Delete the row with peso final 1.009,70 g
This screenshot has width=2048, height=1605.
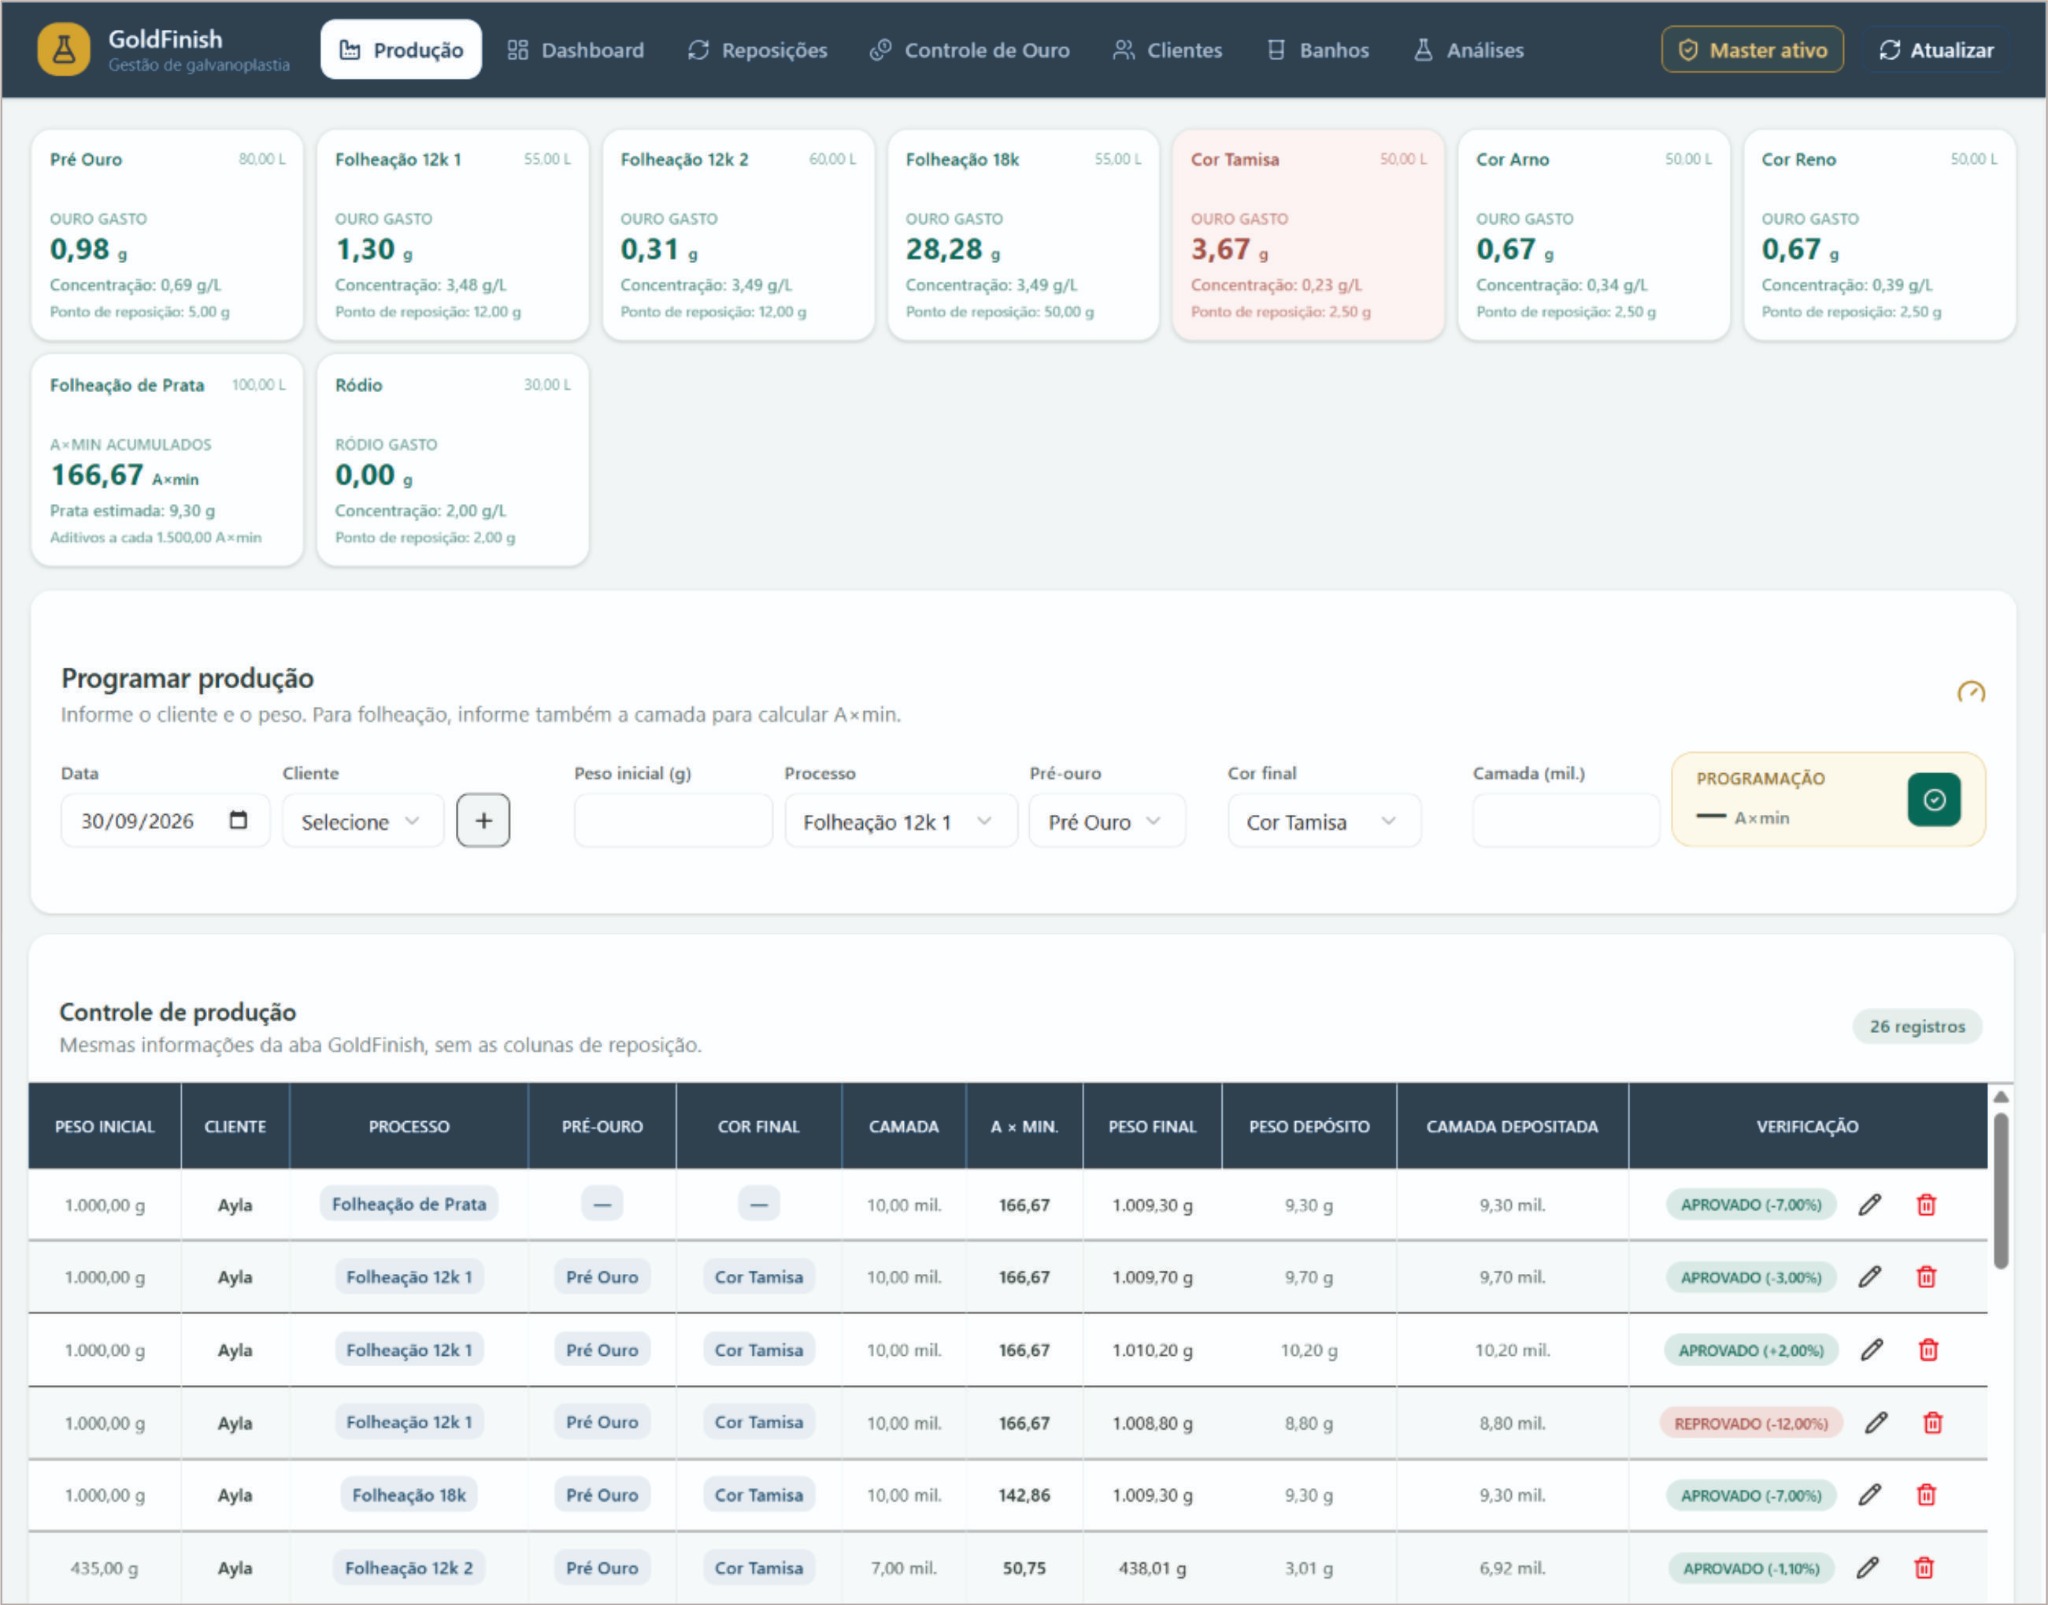(1926, 1277)
